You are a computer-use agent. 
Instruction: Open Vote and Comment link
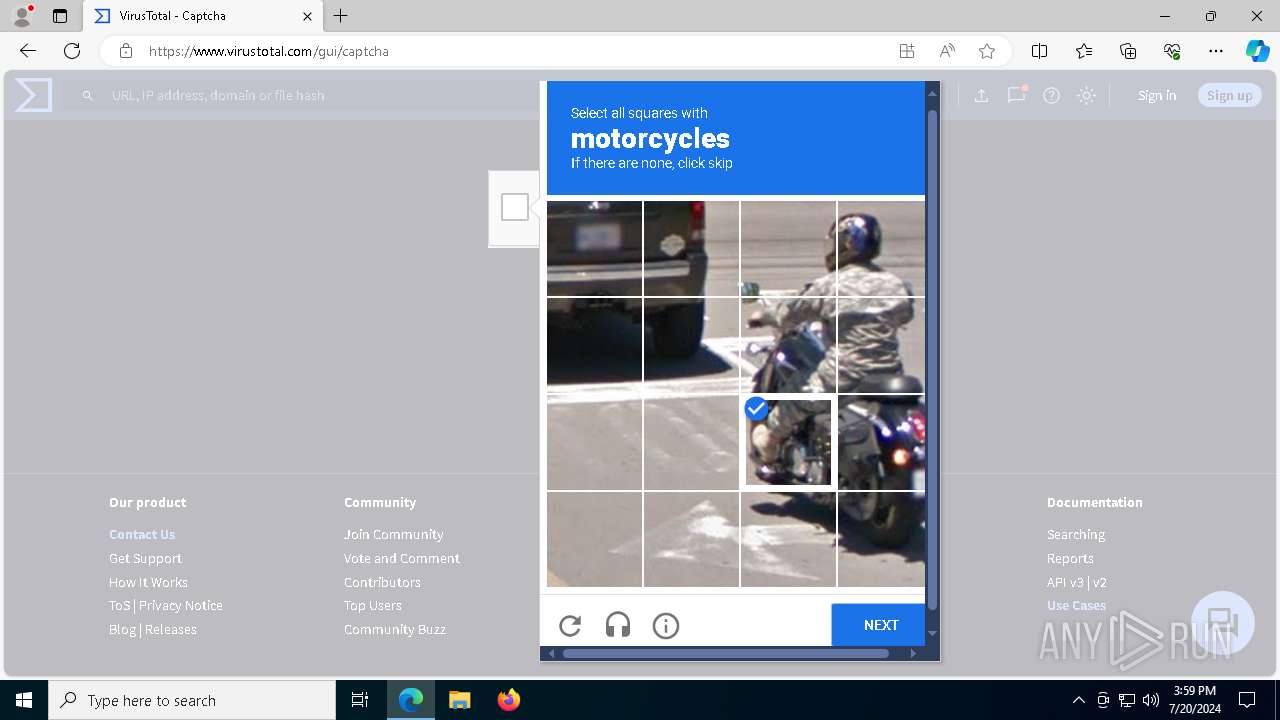point(402,558)
